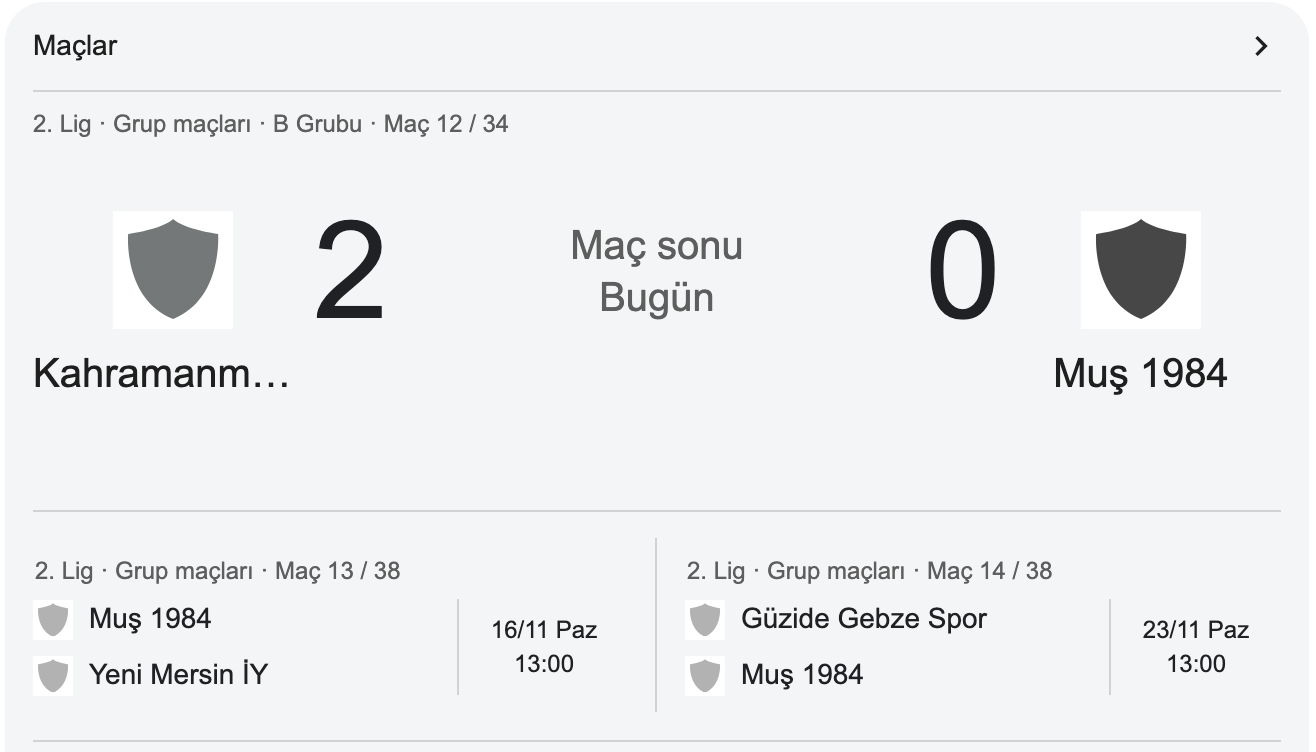Open the 16/11 Paz 13:00 fixture time
The height and width of the screenshot is (752, 1316).
544,647
